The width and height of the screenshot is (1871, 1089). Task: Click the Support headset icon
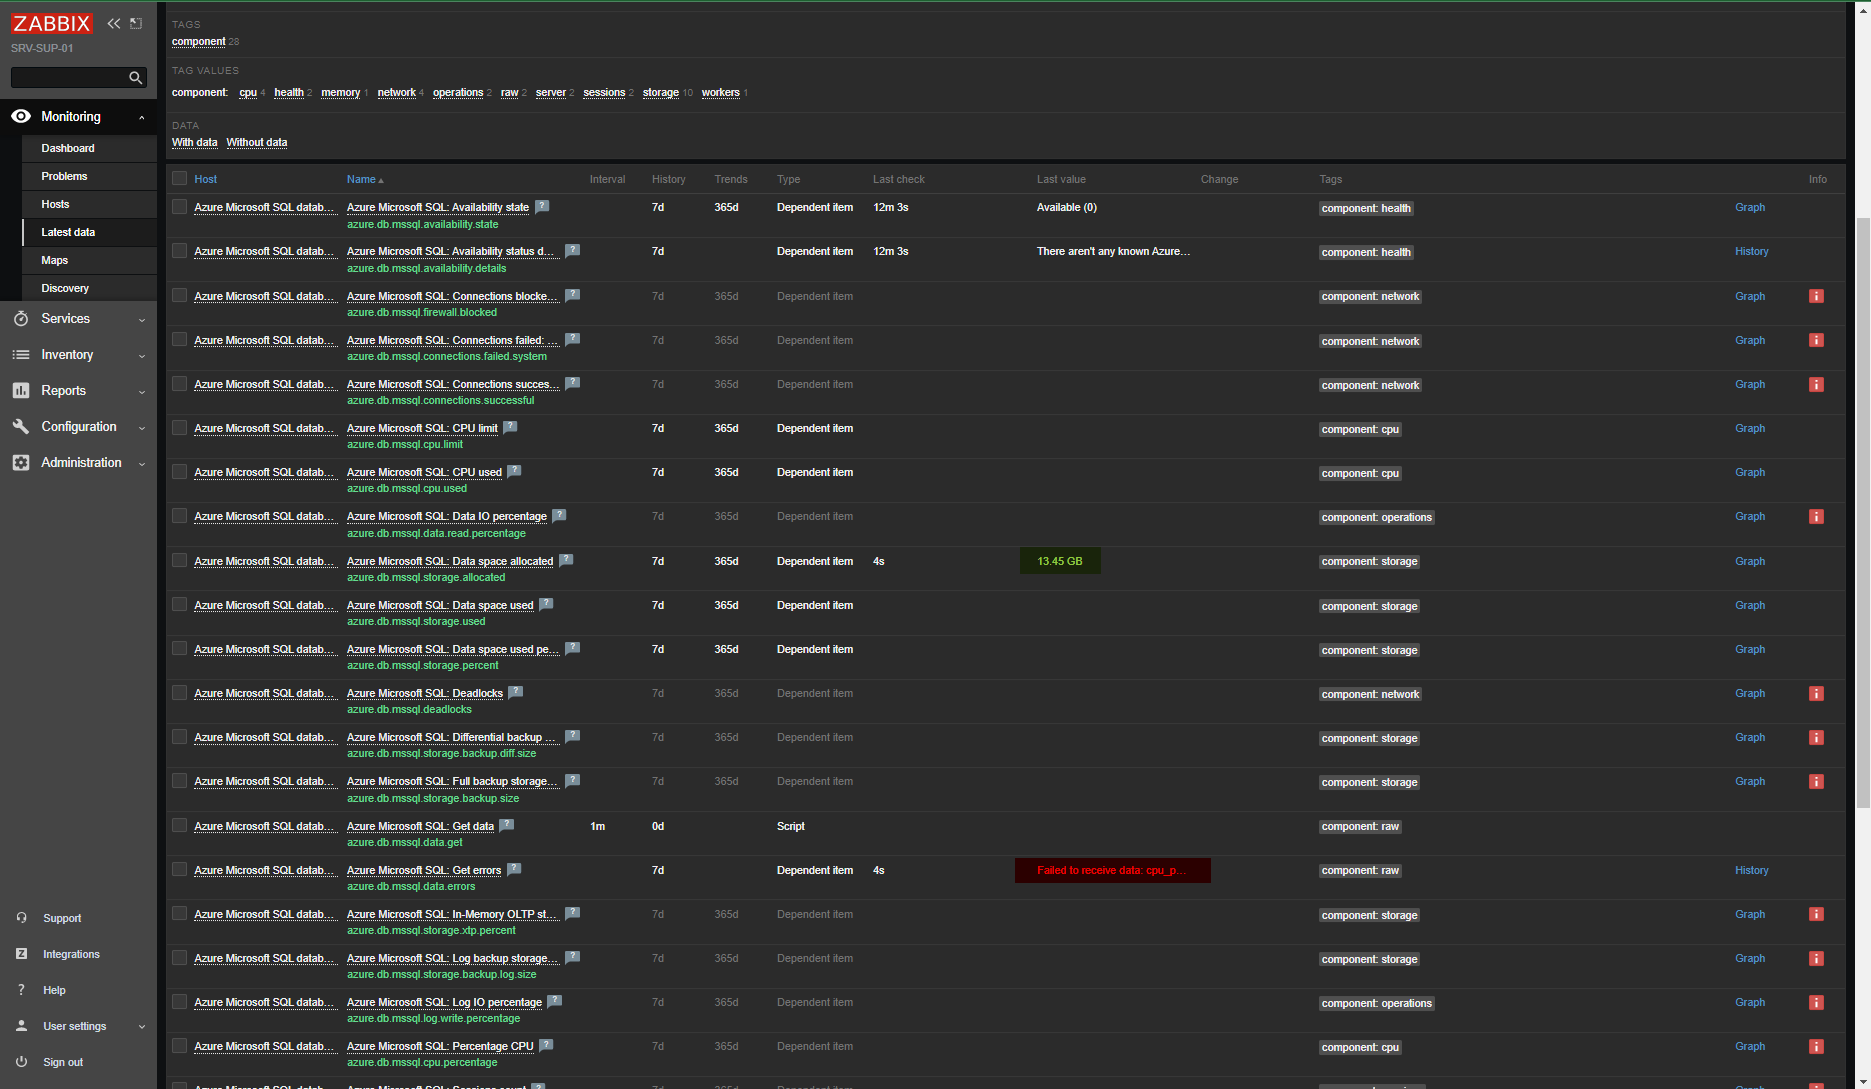coord(21,918)
